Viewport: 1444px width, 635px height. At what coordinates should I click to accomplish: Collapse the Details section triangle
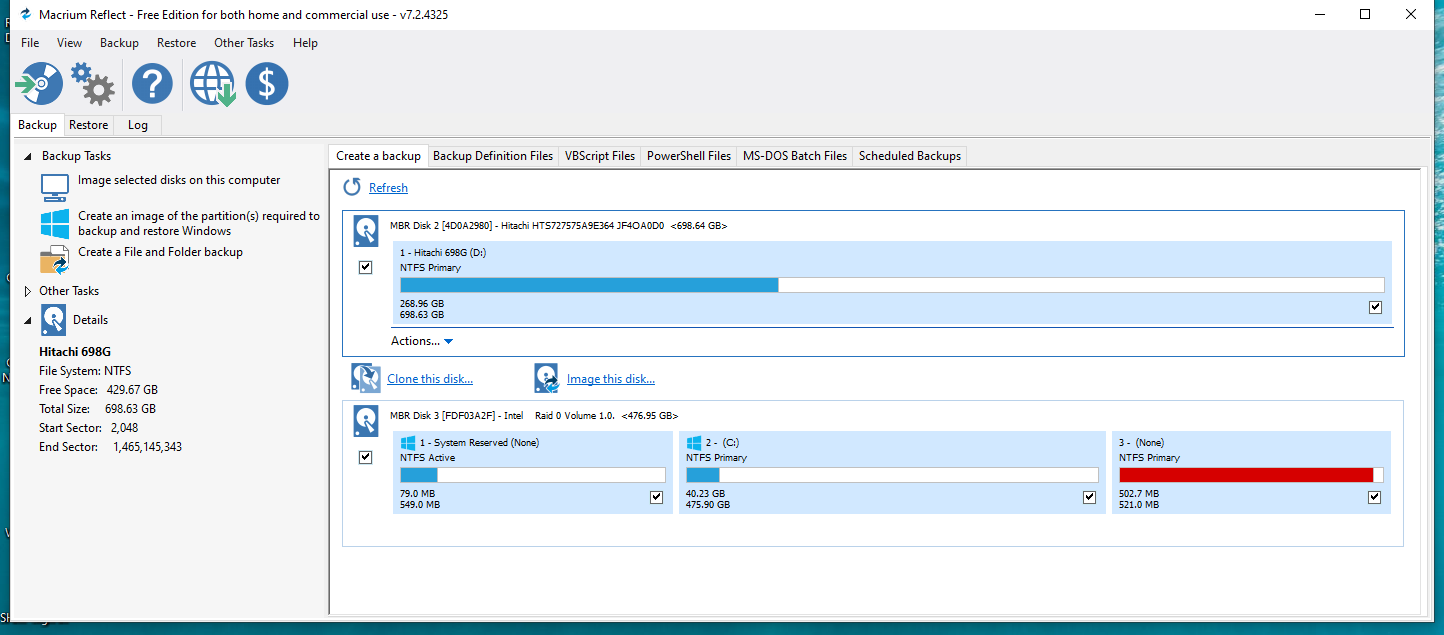(28, 320)
